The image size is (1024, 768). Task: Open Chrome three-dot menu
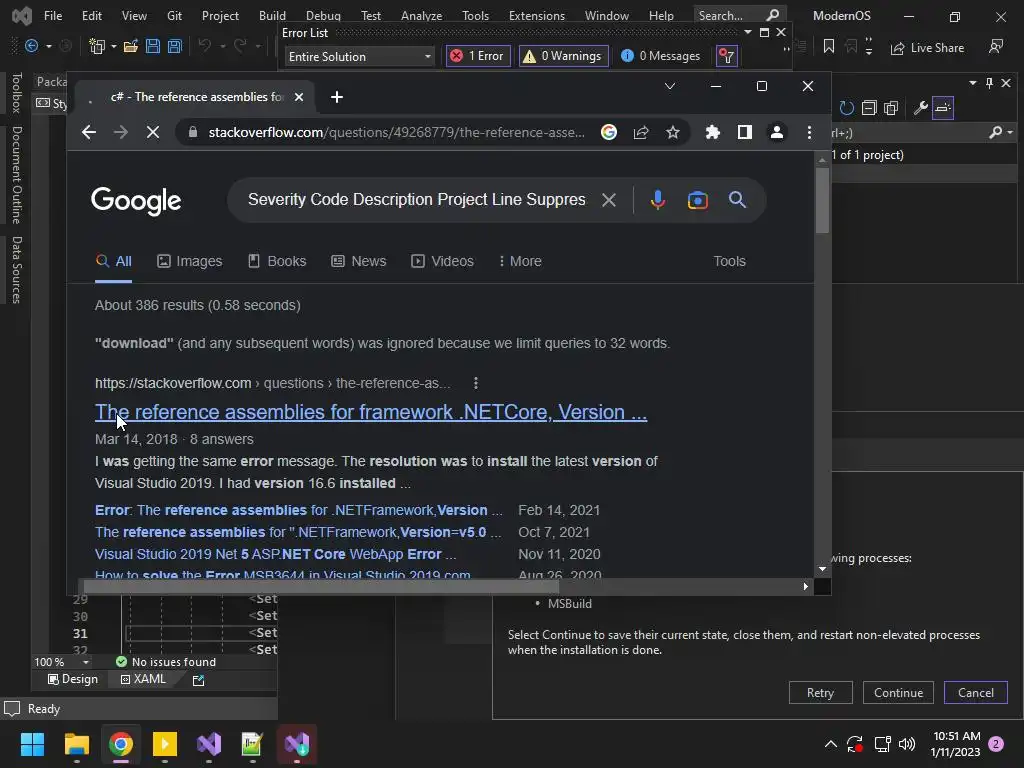click(x=809, y=133)
